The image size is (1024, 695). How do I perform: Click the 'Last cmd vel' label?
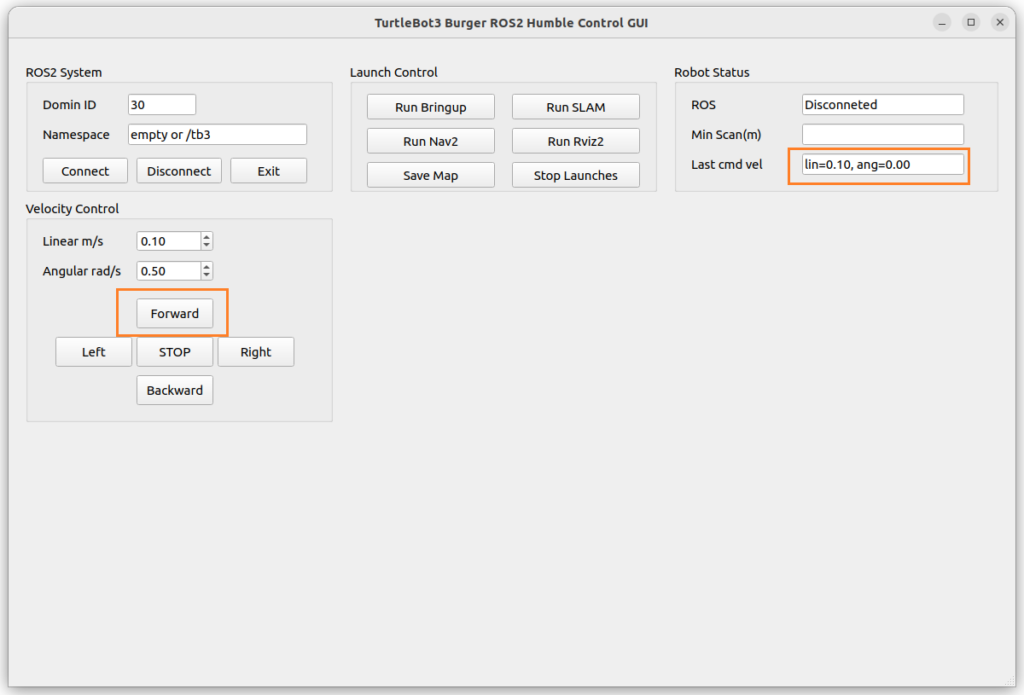(x=727, y=165)
